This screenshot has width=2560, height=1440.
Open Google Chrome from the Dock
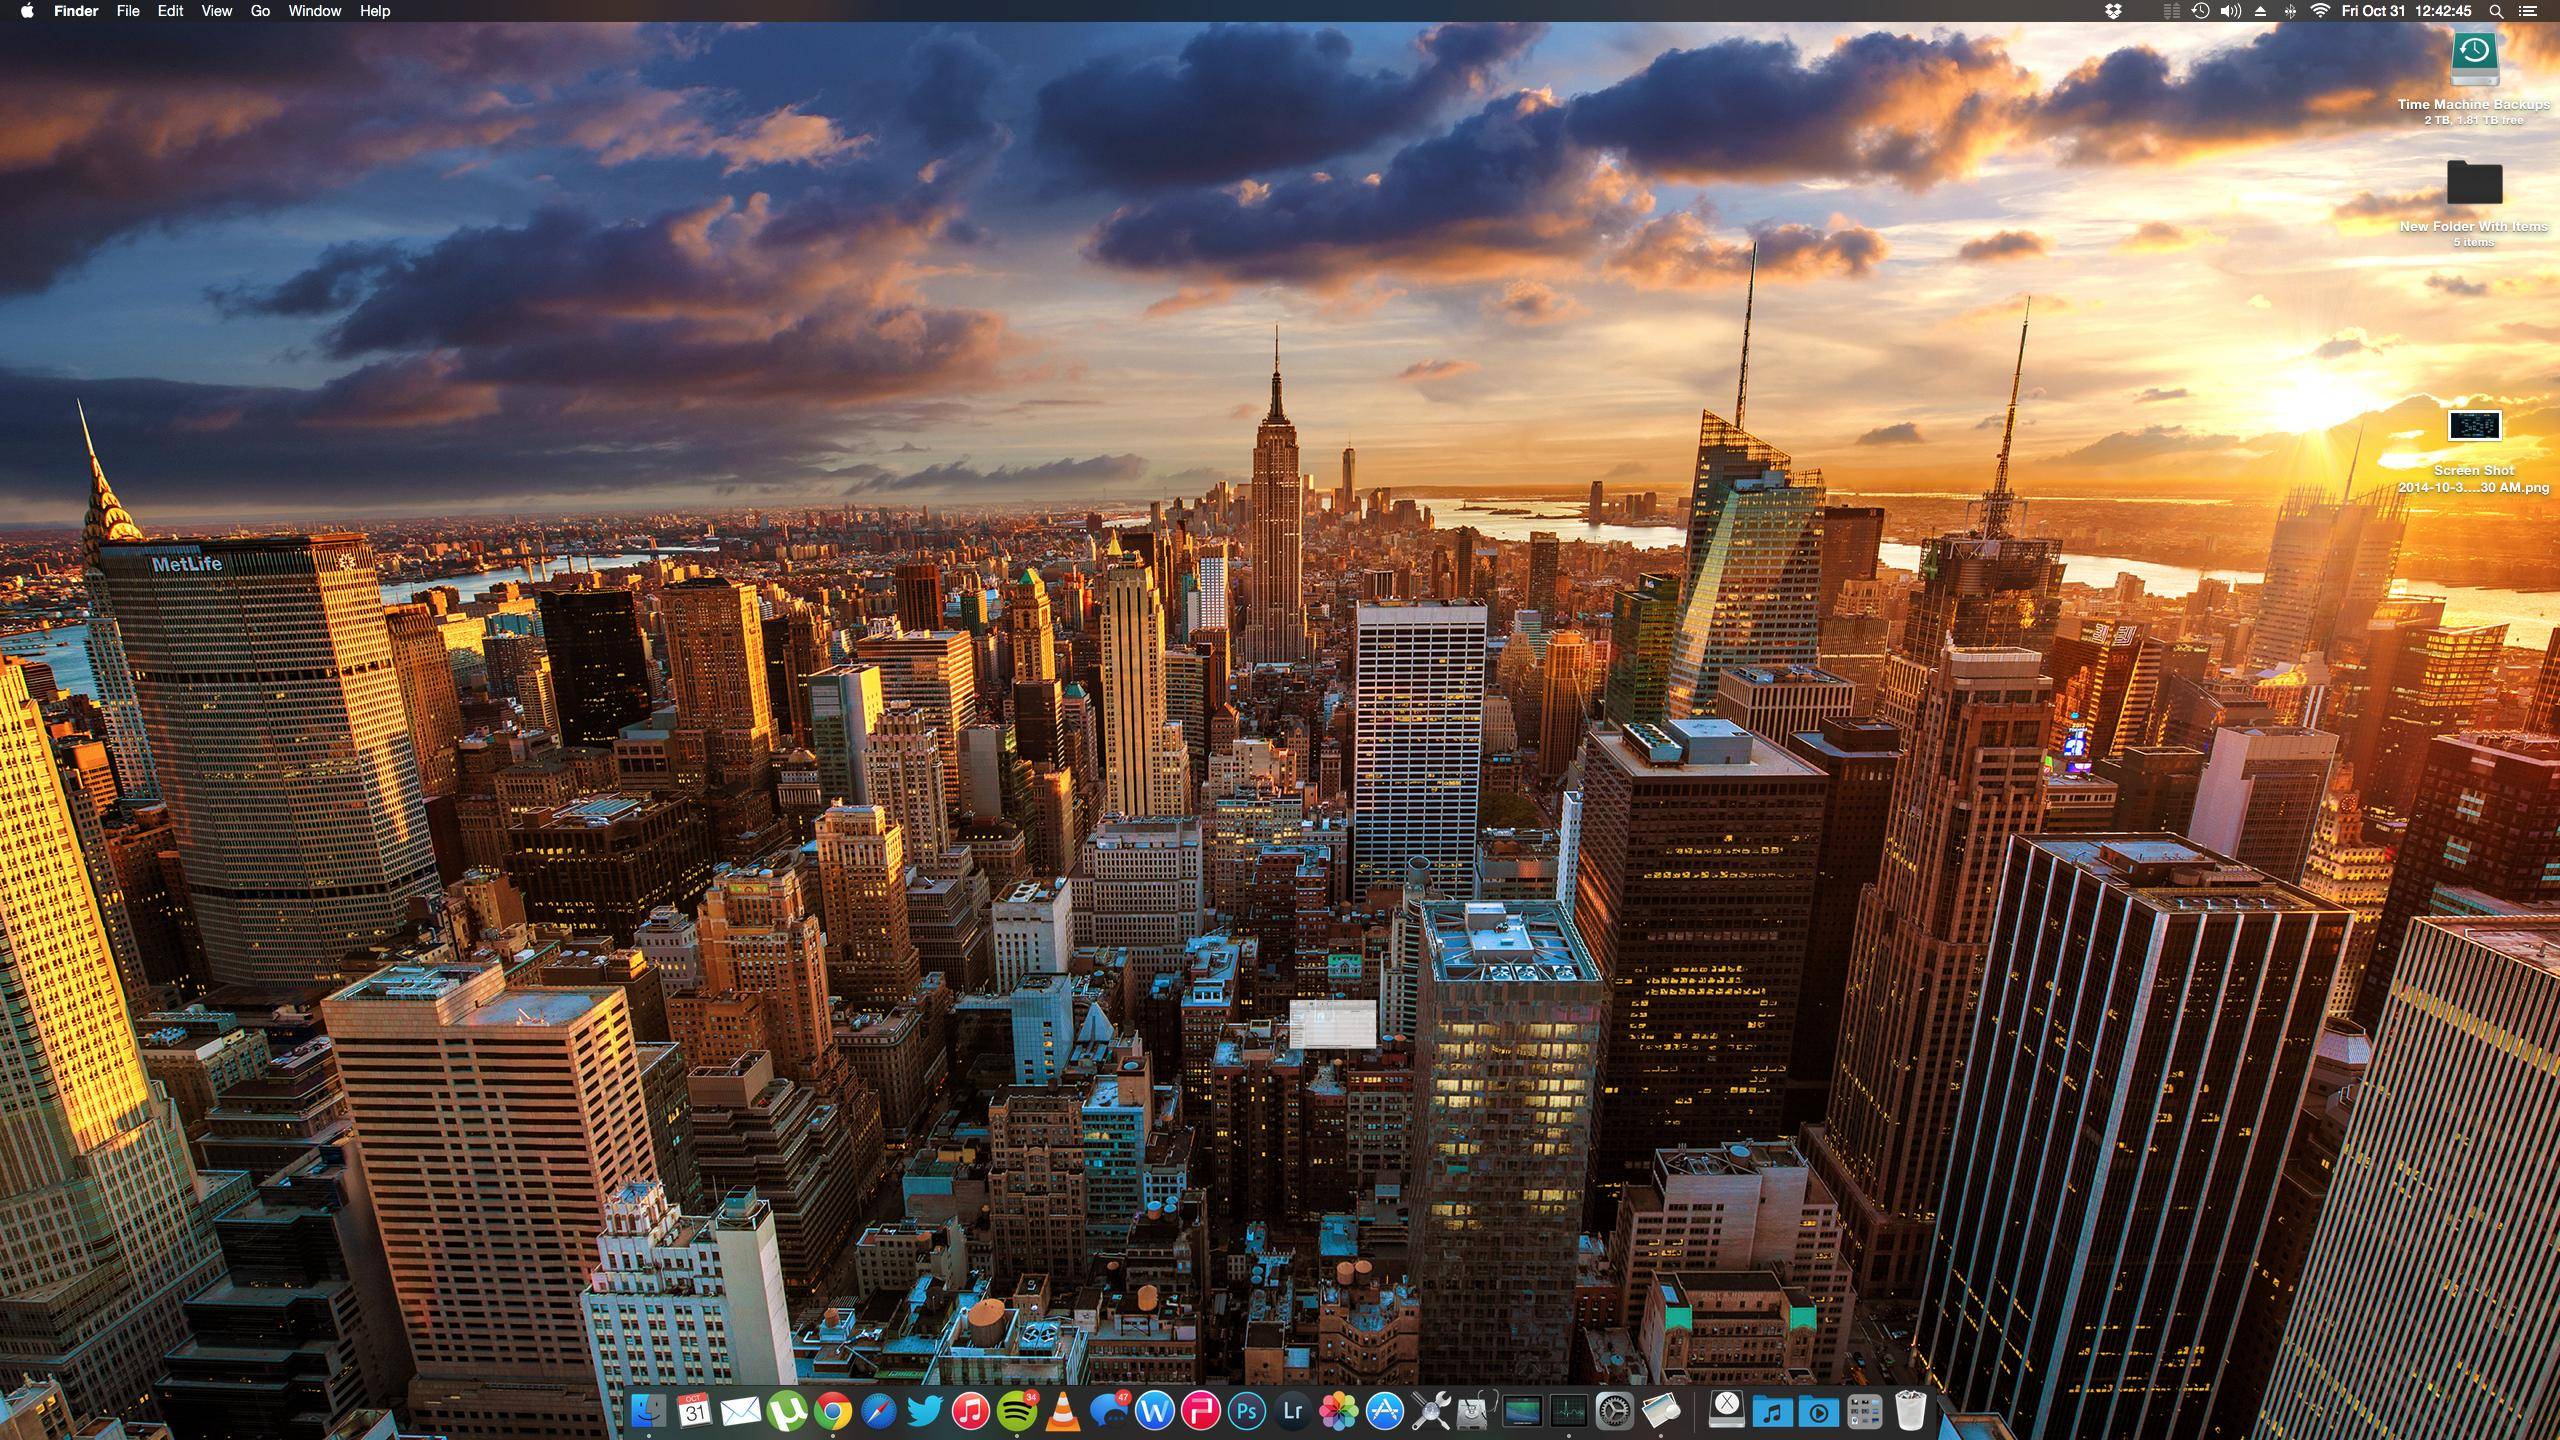832,1411
